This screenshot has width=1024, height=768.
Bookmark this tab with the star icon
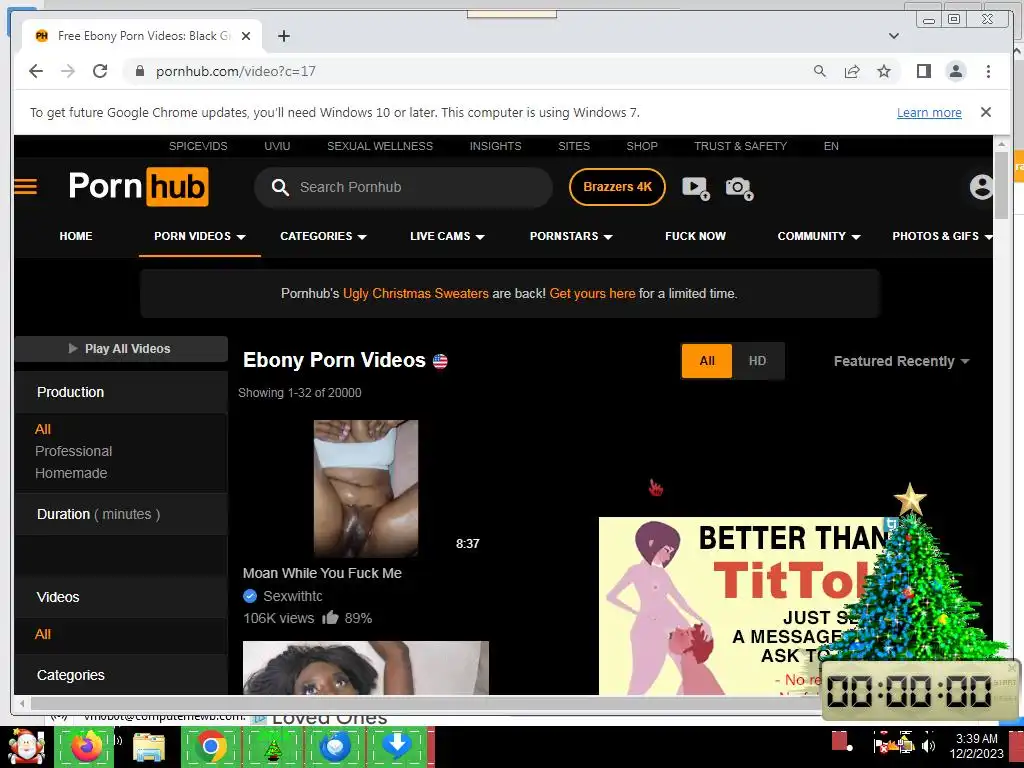[884, 71]
